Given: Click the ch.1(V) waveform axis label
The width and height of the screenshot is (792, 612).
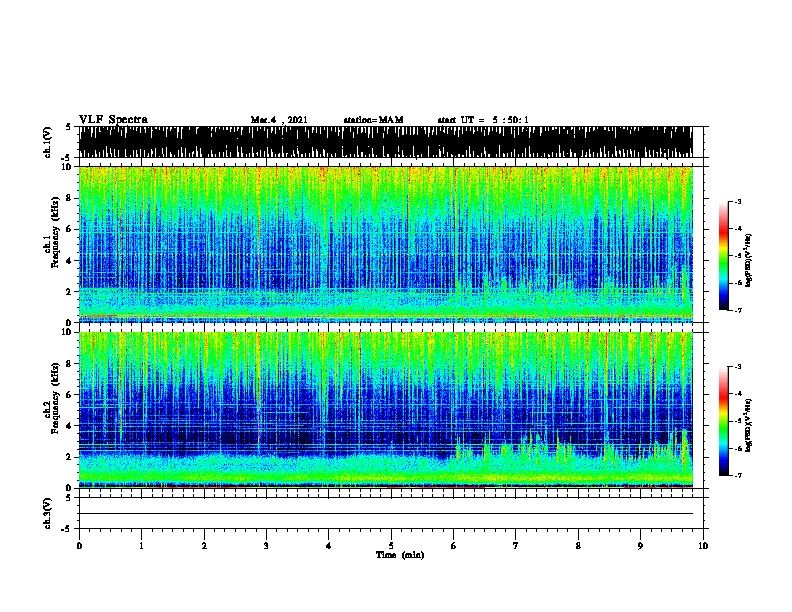Looking at the screenshot, I should 48,142.
